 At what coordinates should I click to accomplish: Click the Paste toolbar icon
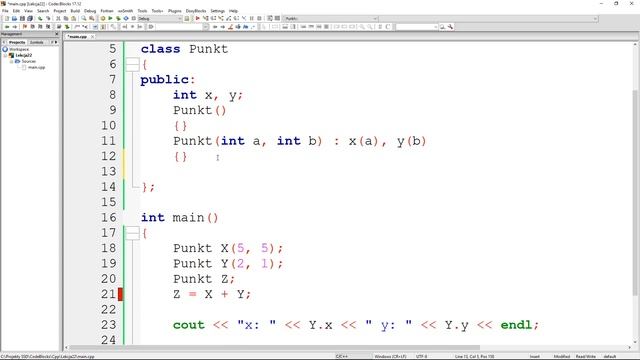(x=73, y=18)
